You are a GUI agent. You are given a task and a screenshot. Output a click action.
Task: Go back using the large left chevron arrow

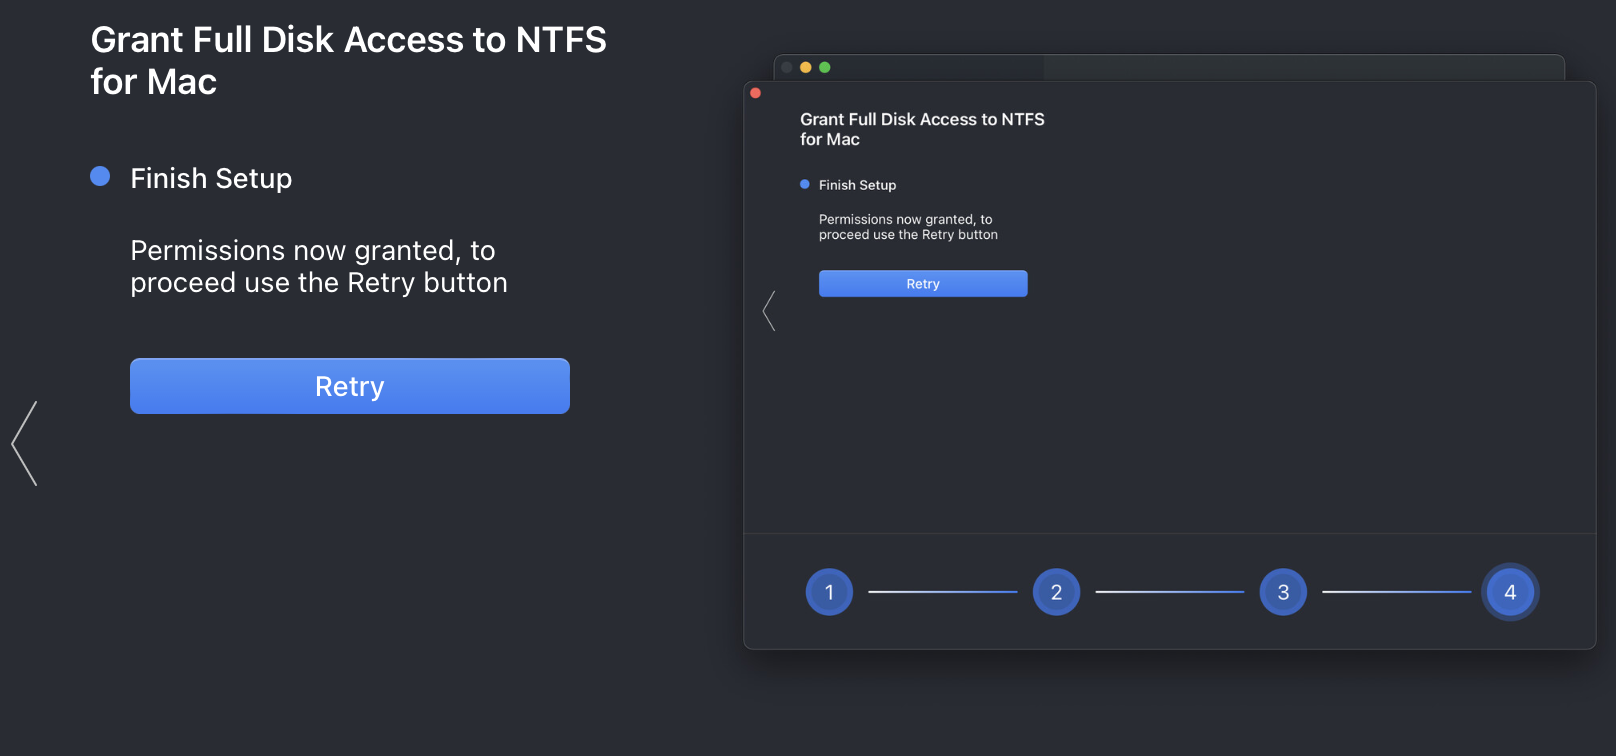(24, 443)
